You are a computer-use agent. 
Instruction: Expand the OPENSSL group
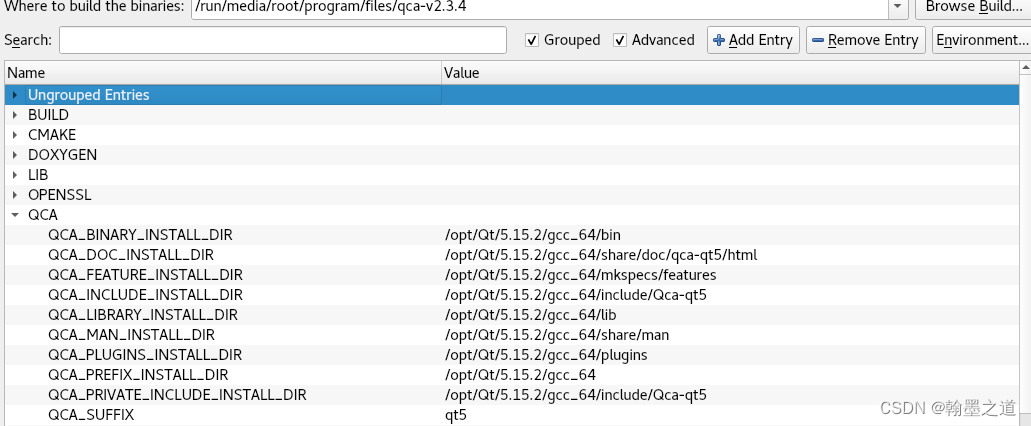(15, 195)
